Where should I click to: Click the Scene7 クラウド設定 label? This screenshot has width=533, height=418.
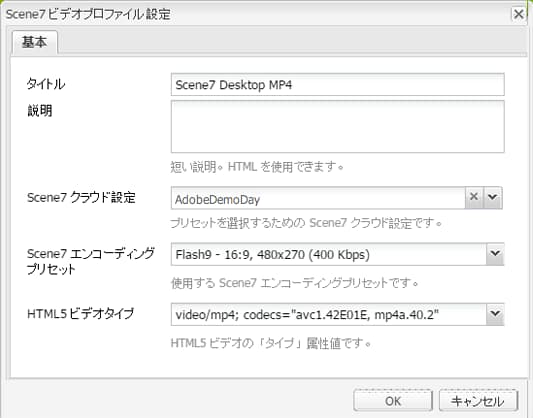(x=81, y=197)
